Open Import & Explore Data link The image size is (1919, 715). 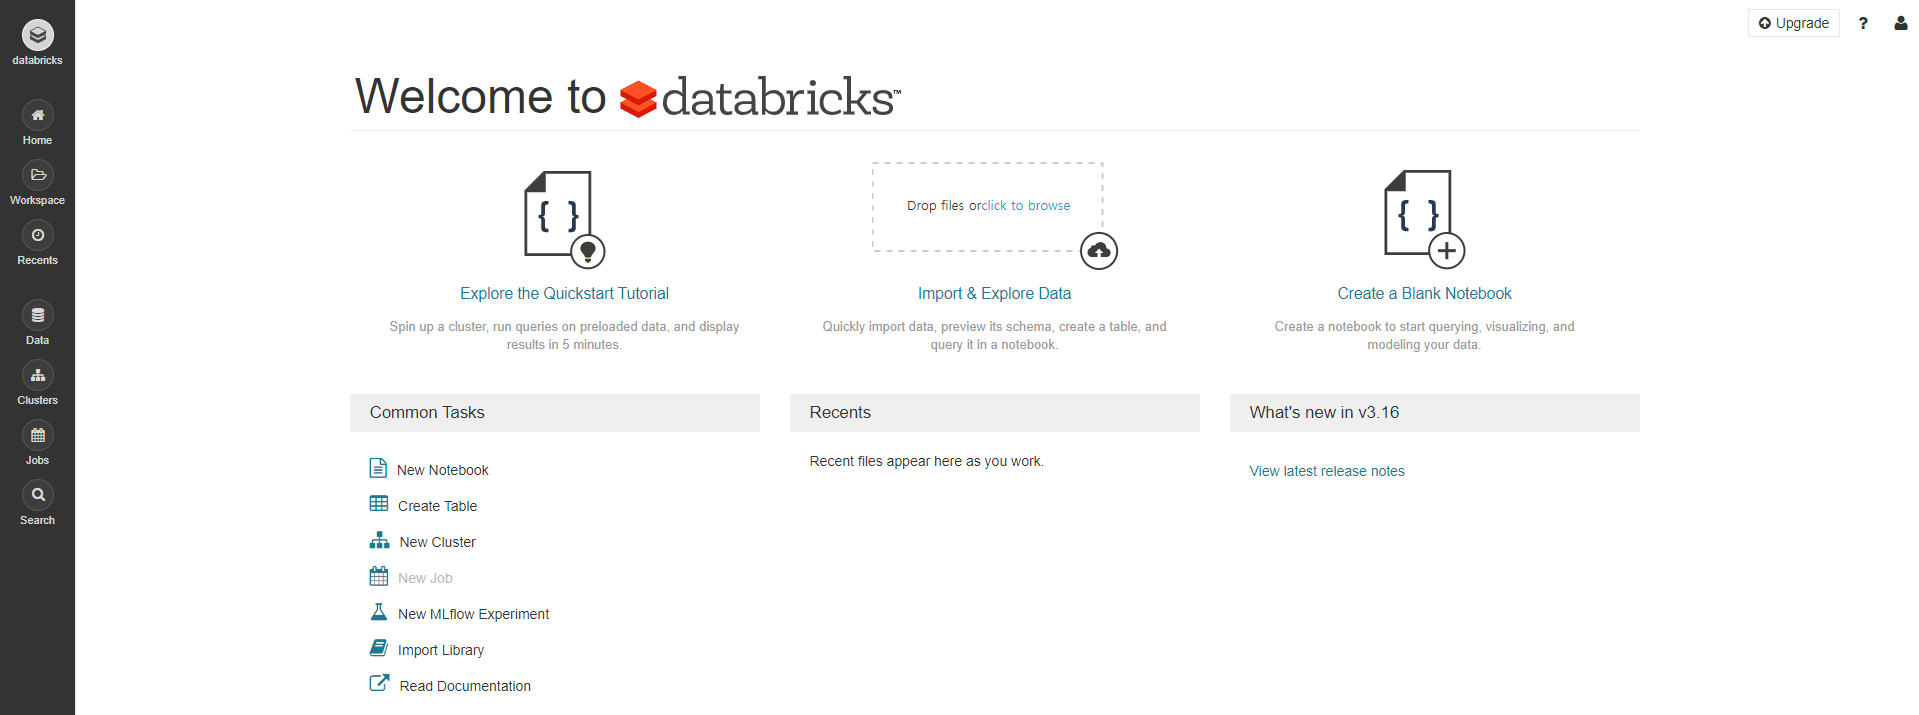(994, 293)
